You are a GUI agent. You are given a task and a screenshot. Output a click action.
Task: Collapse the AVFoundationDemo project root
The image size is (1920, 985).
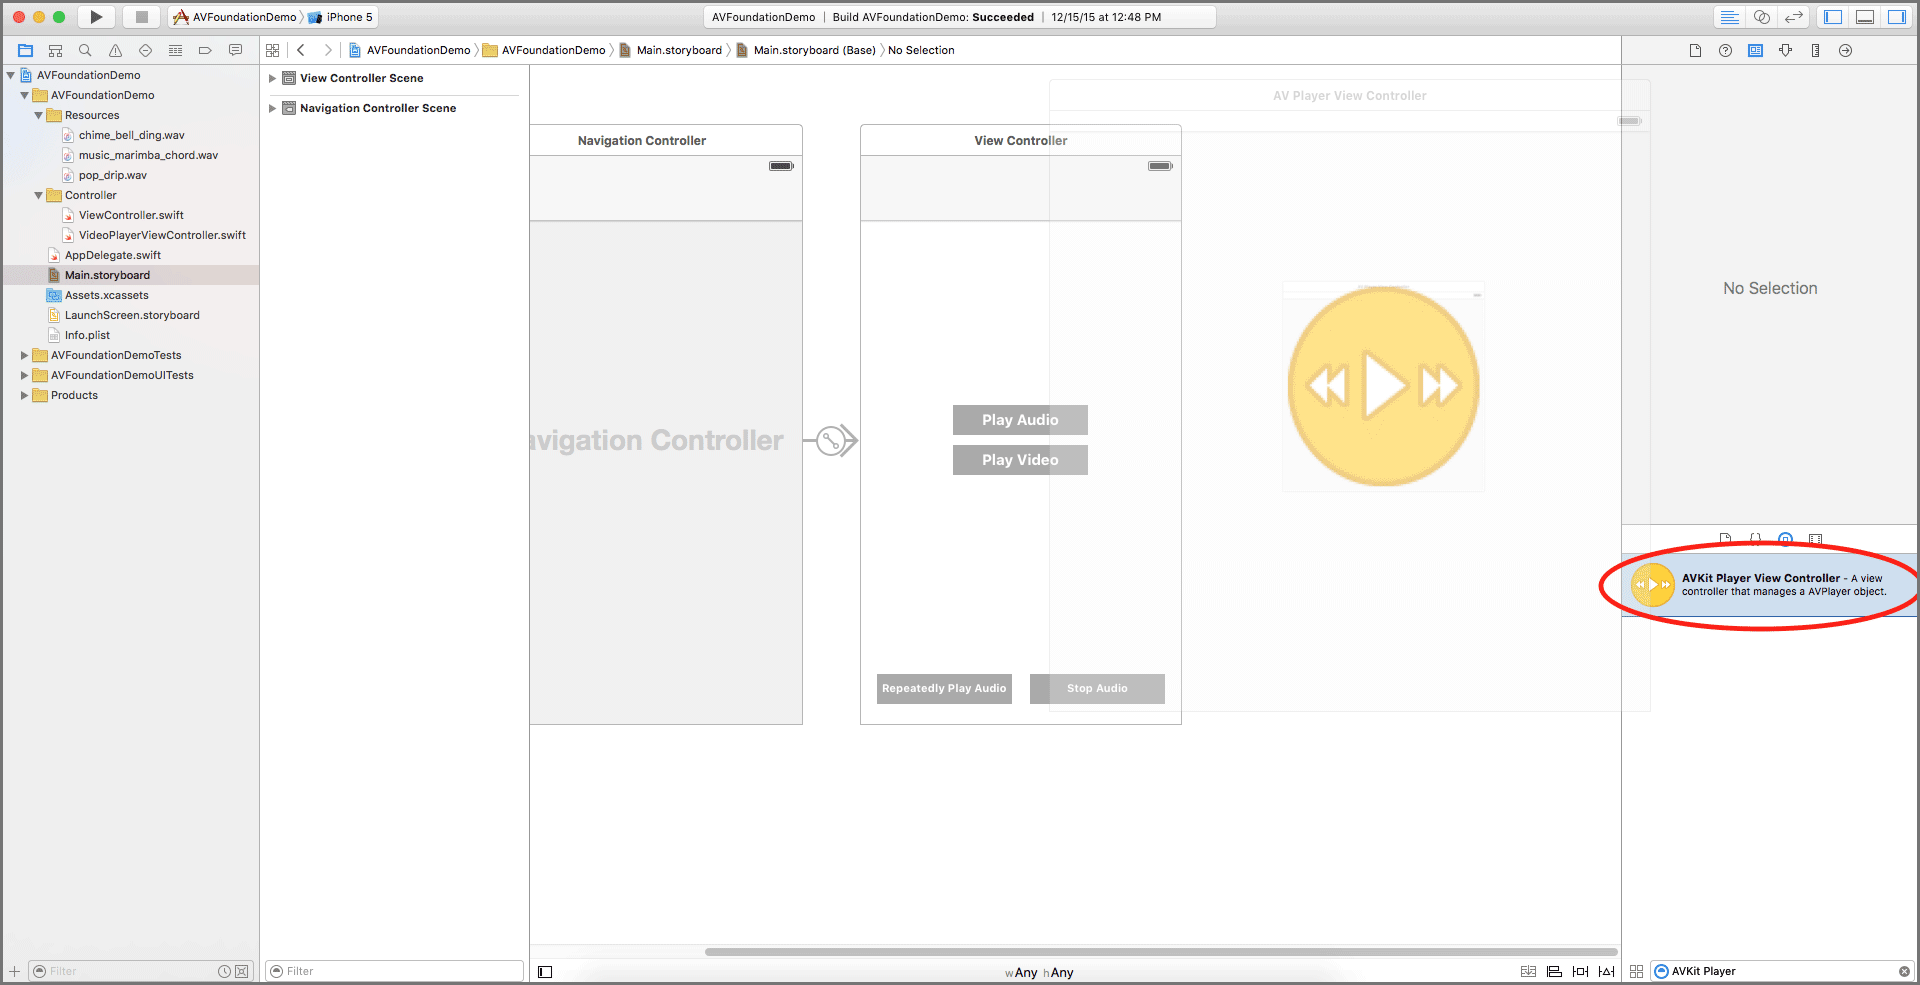pyautogui.click(x=11, y=75)
